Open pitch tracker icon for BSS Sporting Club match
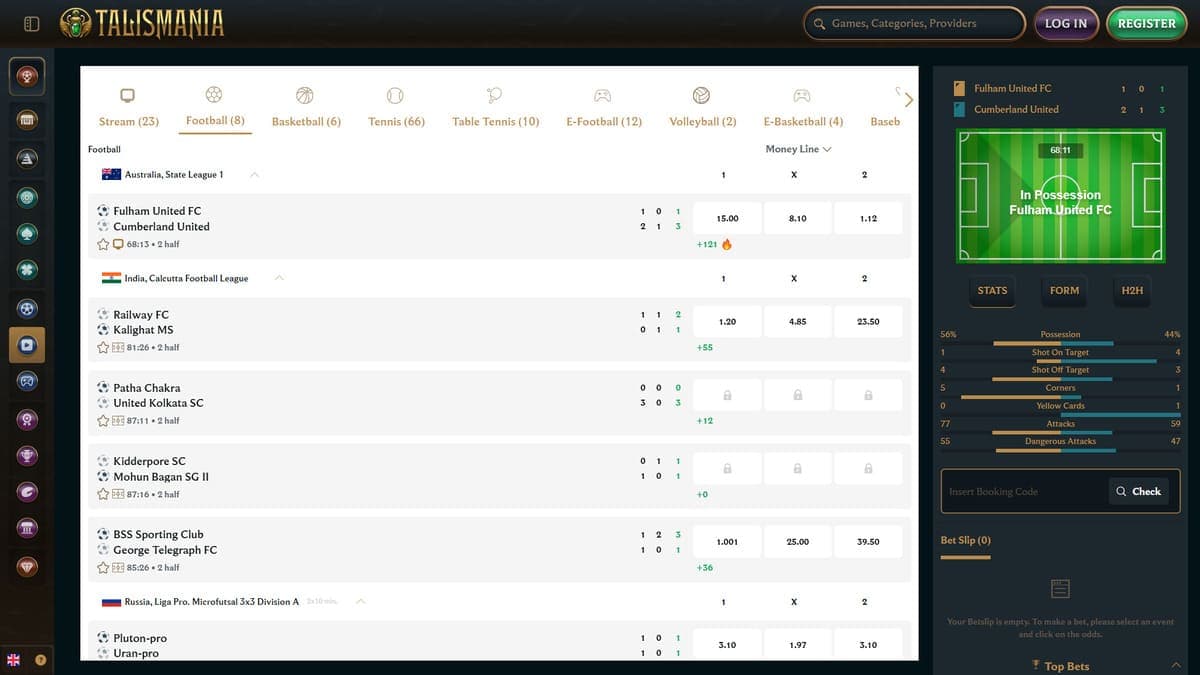Screen dimensions: 1200x675 (118, 567)
